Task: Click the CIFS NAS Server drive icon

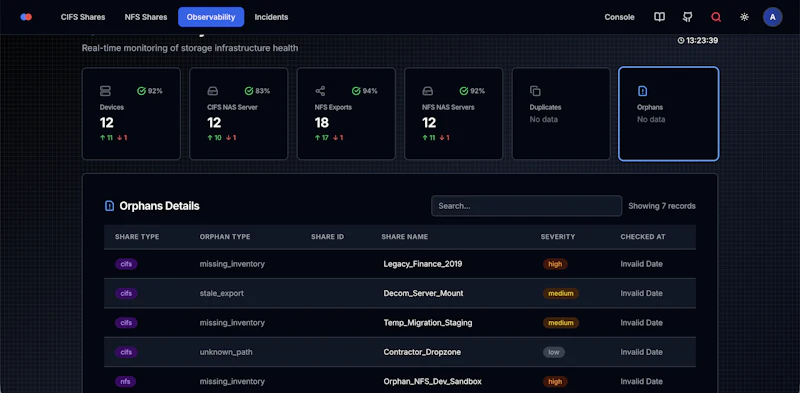Action: tap(213, 91)
